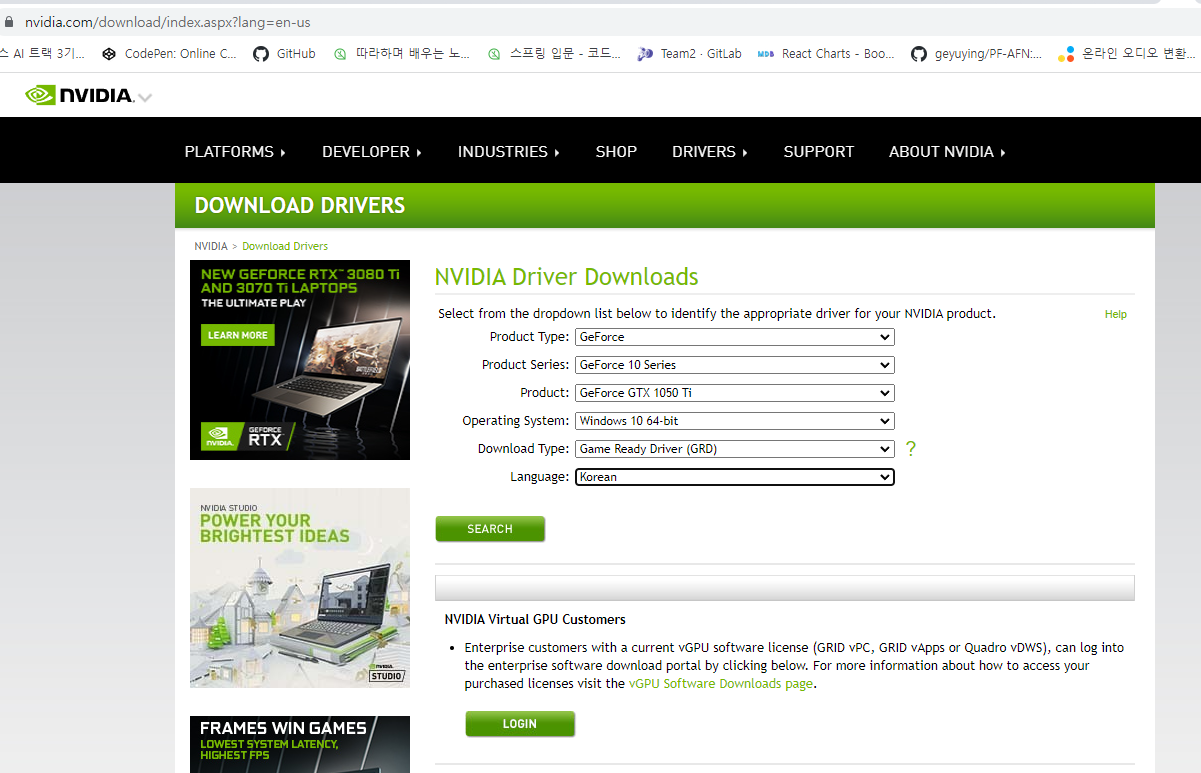
Task: Expand dropdown arrow next to NVIDIA logo
Action: (145, 98)
